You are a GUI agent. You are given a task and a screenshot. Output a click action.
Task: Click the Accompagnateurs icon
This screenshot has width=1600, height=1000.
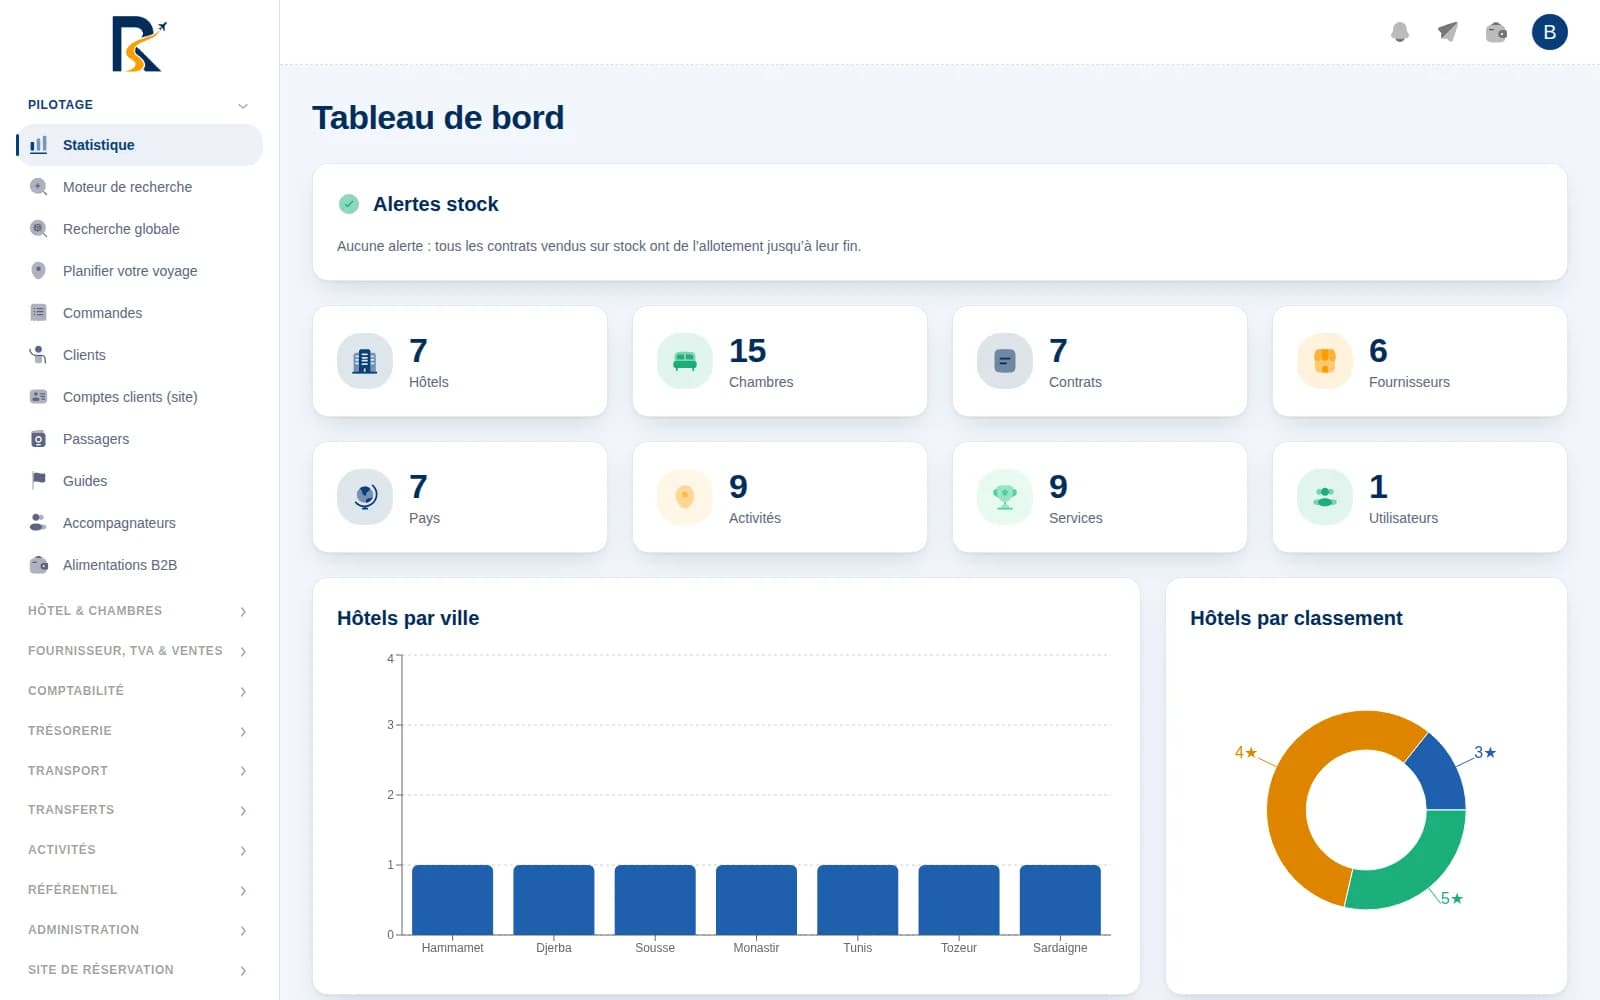(x=38, y=523)
